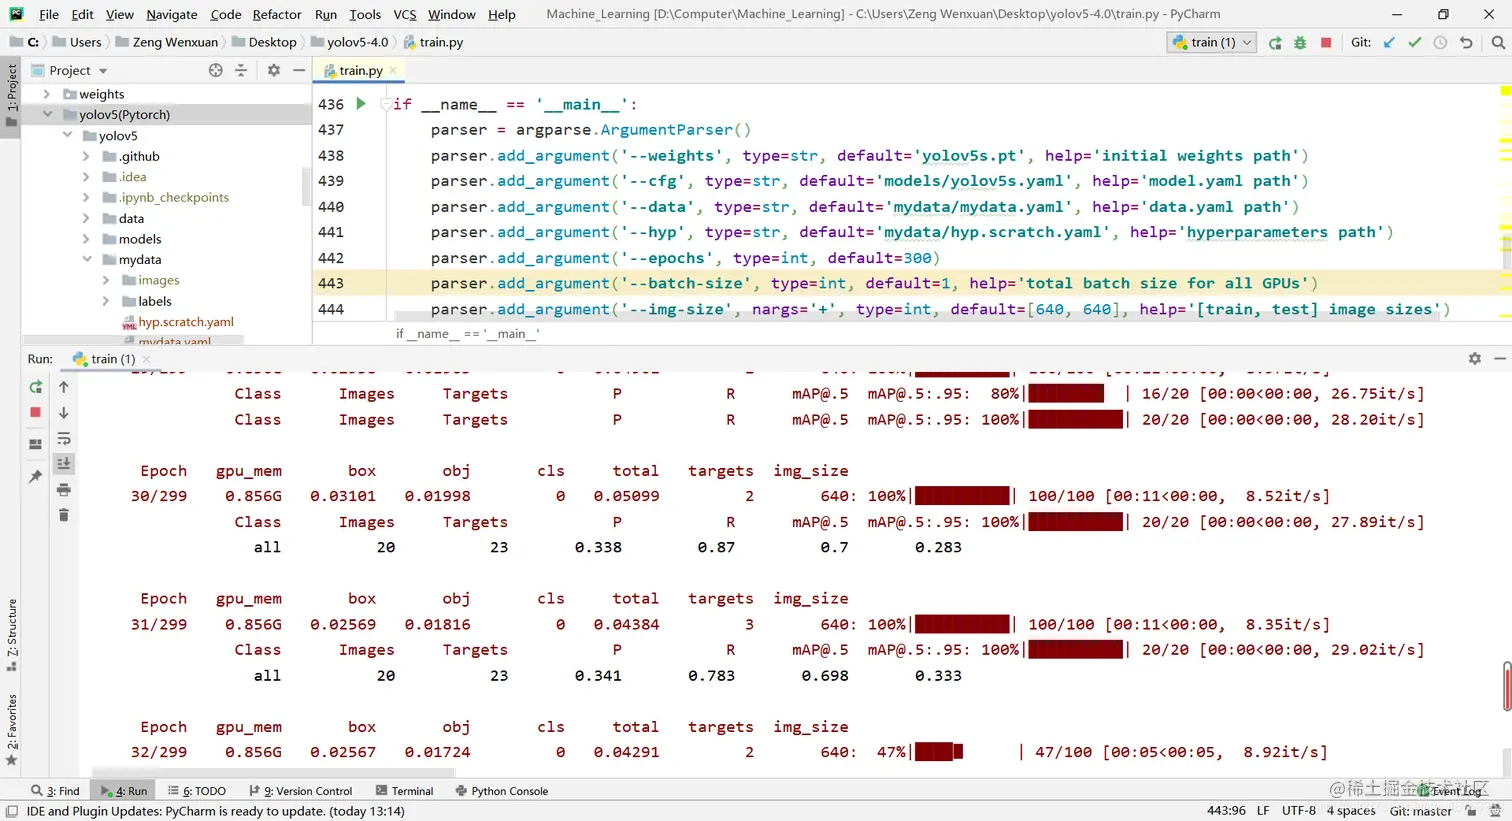The height and width of the screenshot is (821, 1512).
Task: Expand the data folder
Action: (86, 218)
